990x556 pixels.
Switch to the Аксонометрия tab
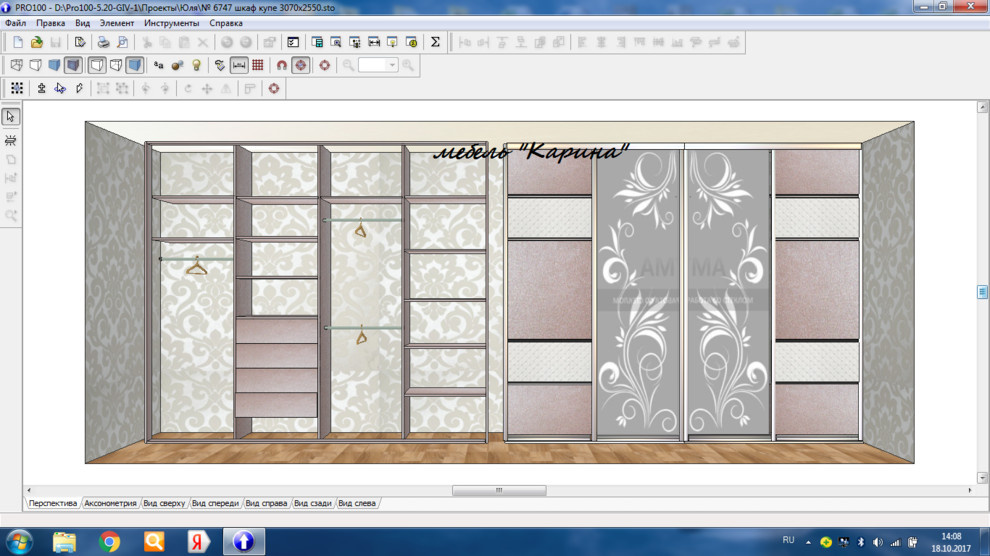[110, 503]
